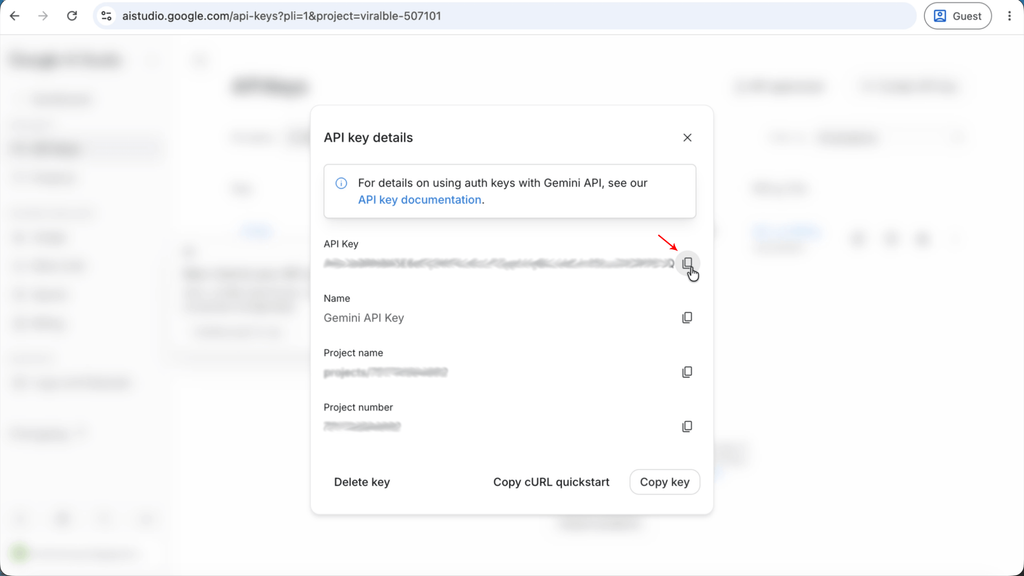This screenshot has height=576, width=1024.
Task: Open the API key documentation link
Action: (419, 200)
